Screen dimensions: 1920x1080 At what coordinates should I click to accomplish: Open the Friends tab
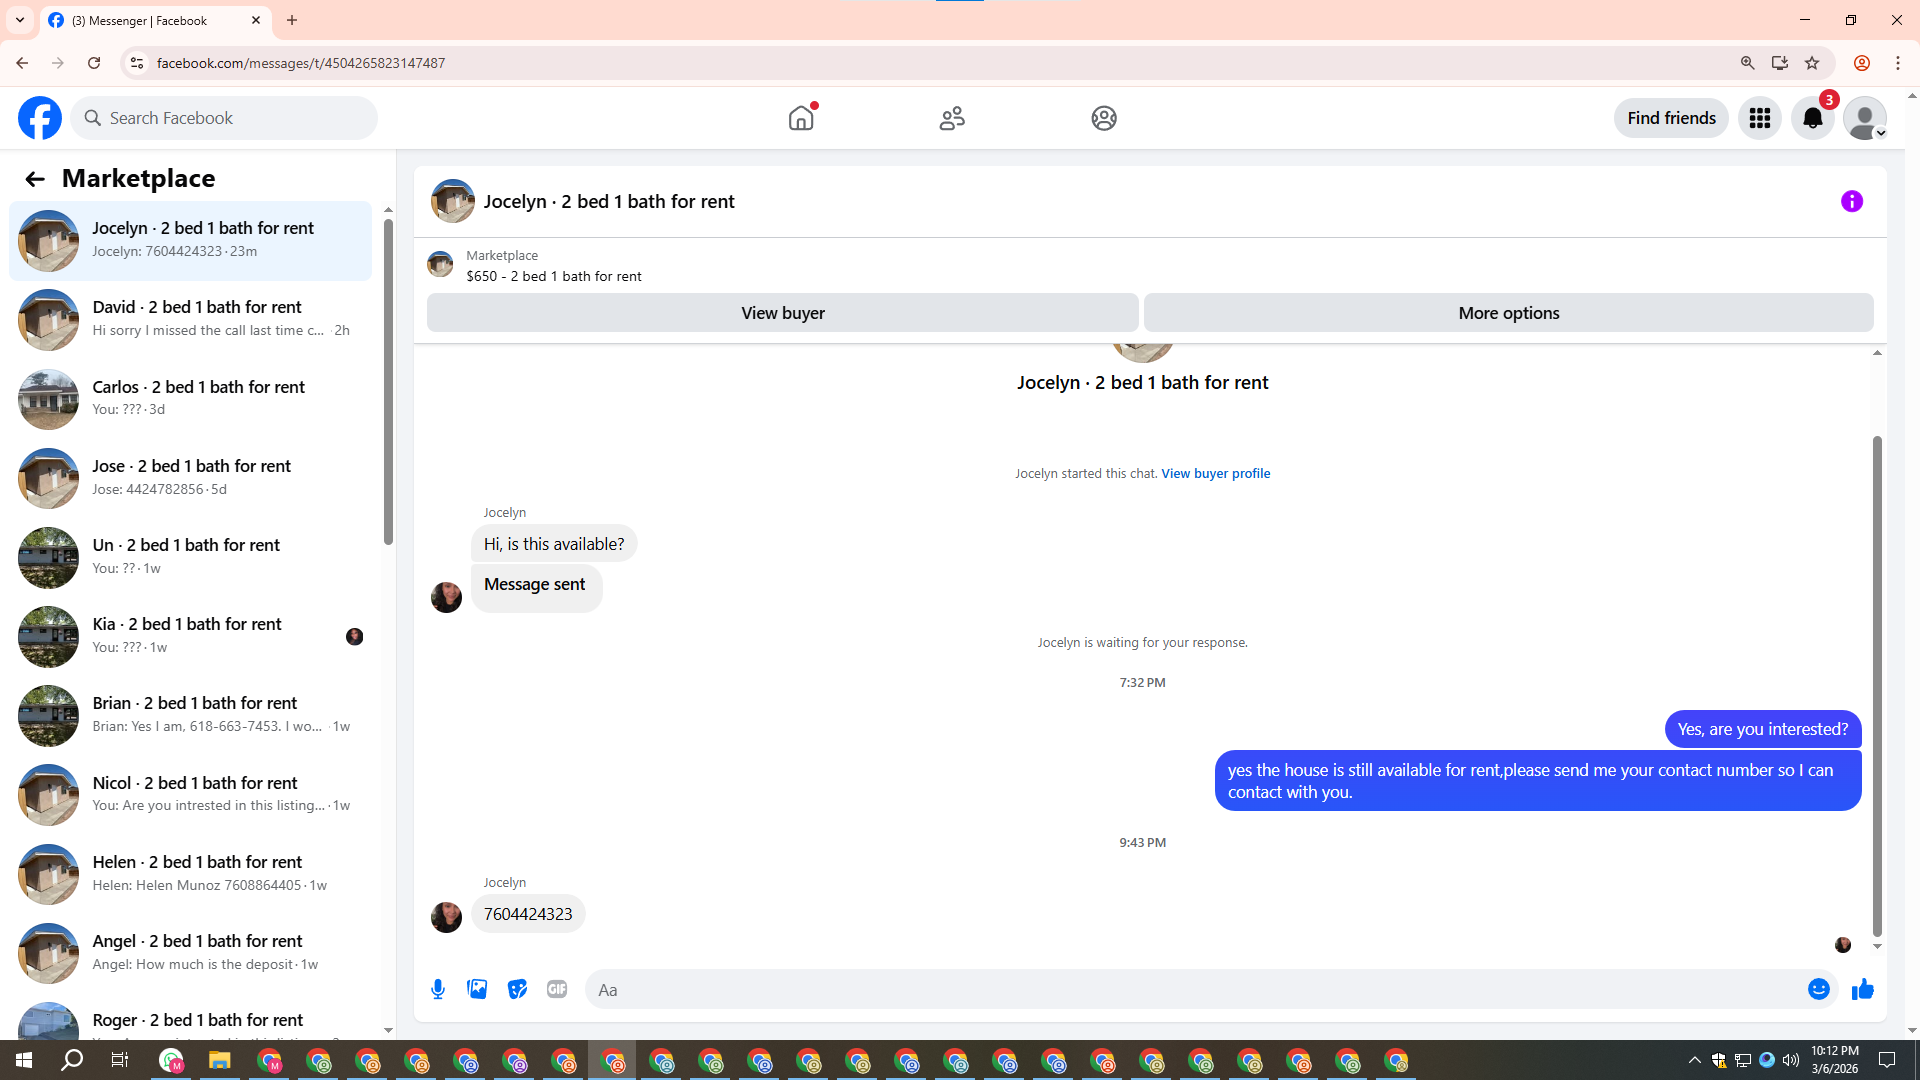coord(952,118)
